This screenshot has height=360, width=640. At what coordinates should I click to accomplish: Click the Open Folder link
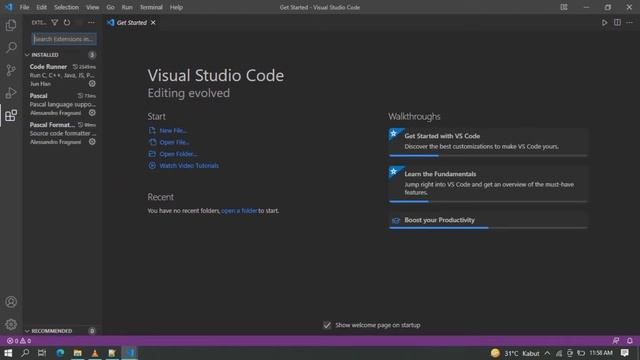[x=178, y=154]
